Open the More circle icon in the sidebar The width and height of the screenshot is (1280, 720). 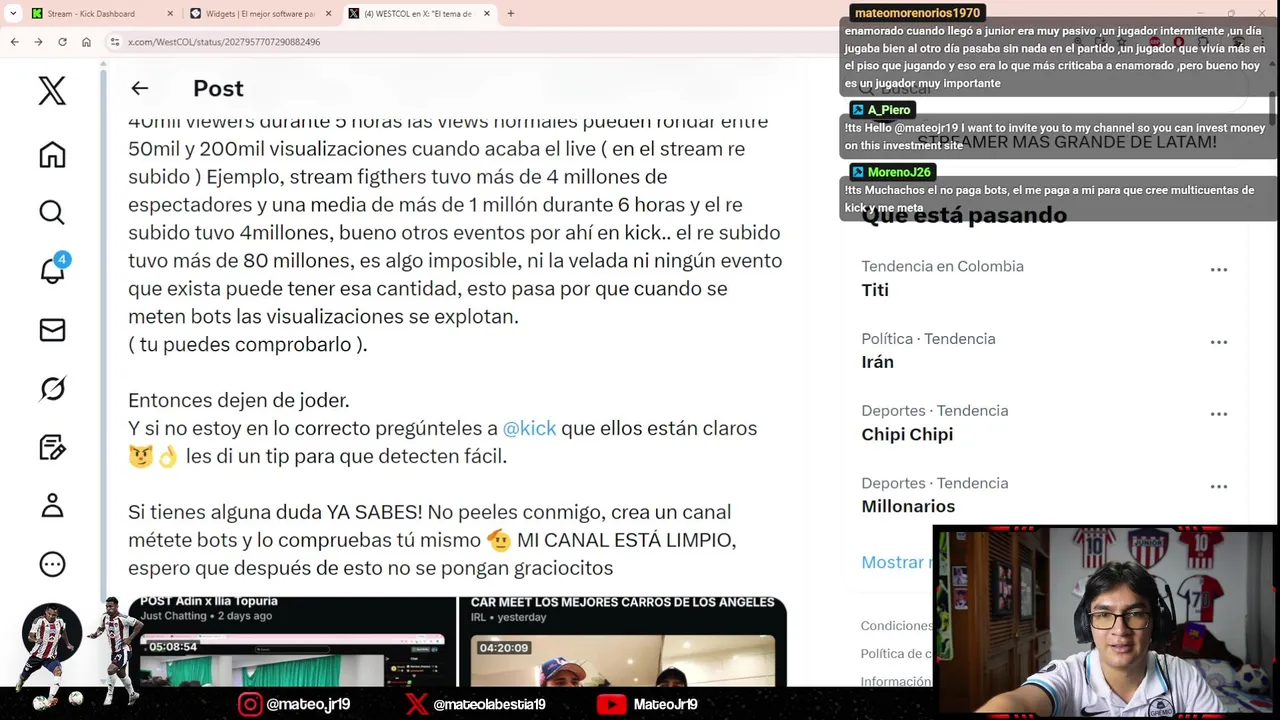pos(52,564)
